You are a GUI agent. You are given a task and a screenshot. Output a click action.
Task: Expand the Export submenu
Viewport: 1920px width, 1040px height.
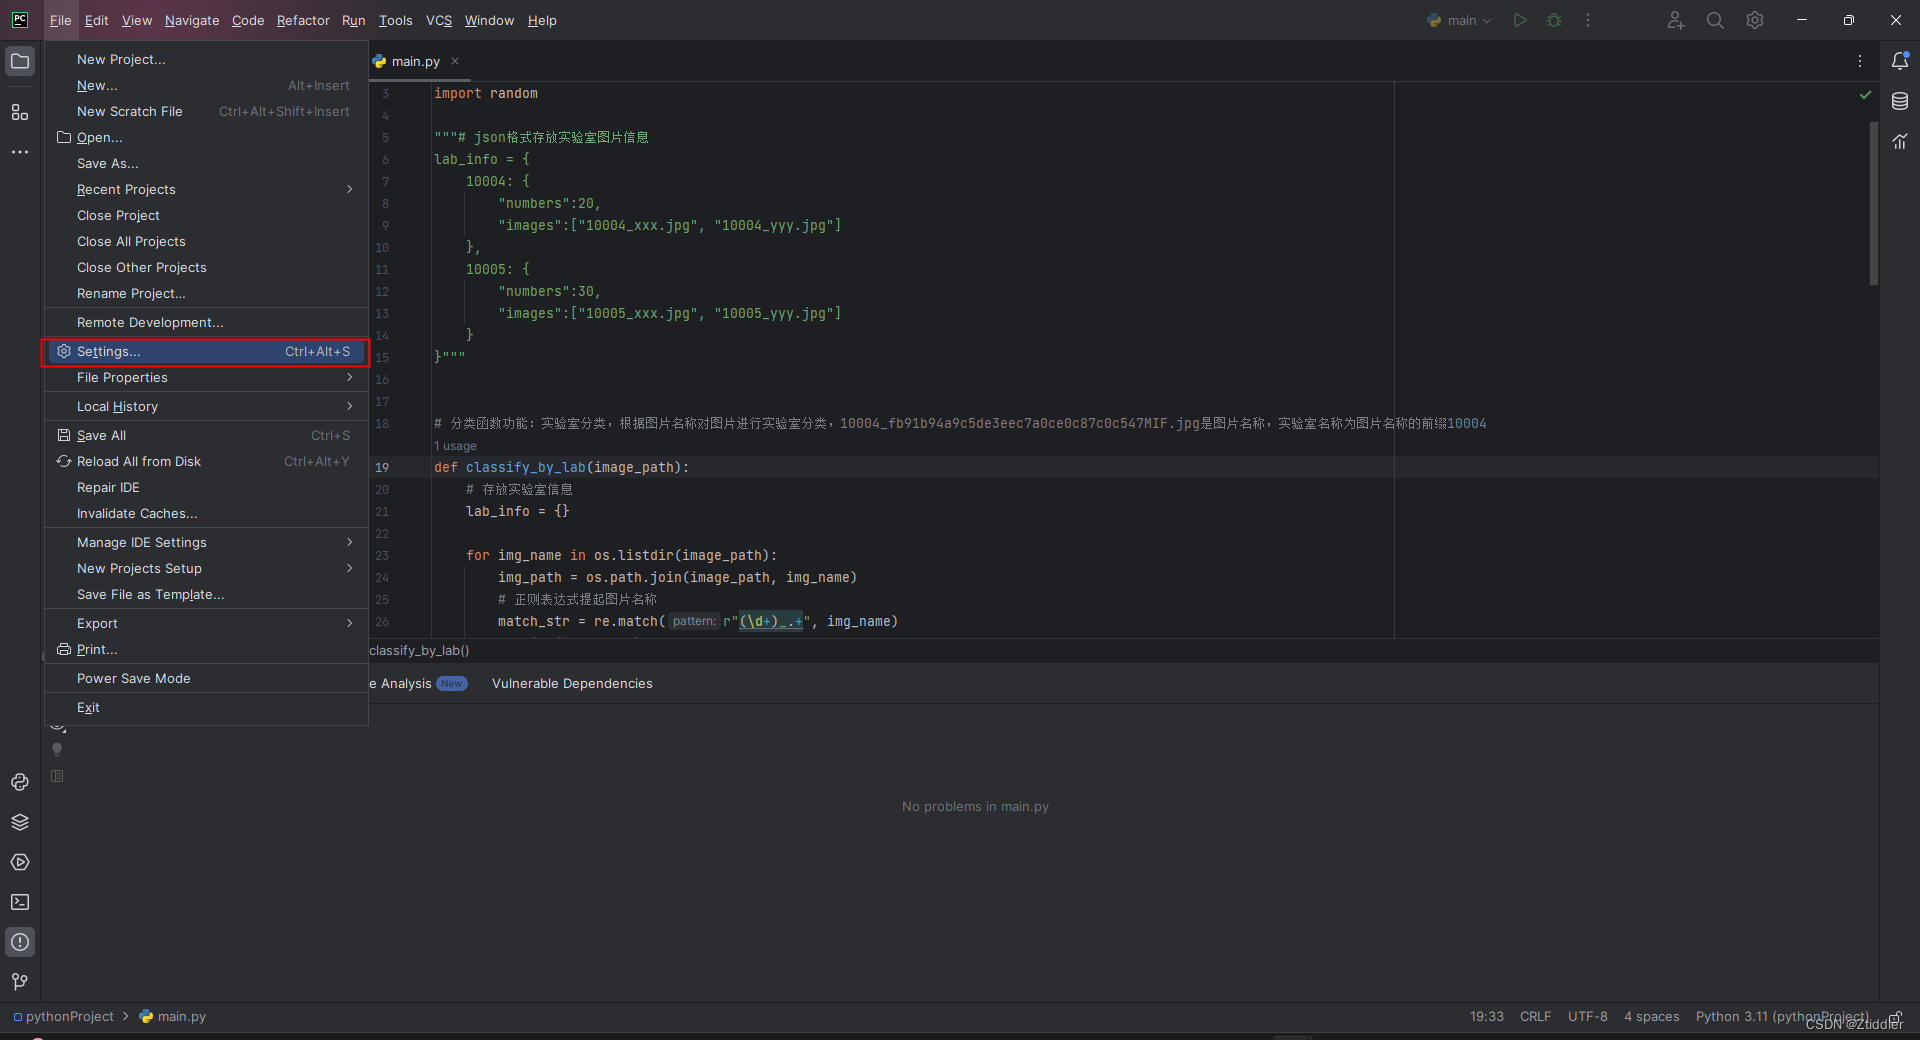tap(96, 623)
